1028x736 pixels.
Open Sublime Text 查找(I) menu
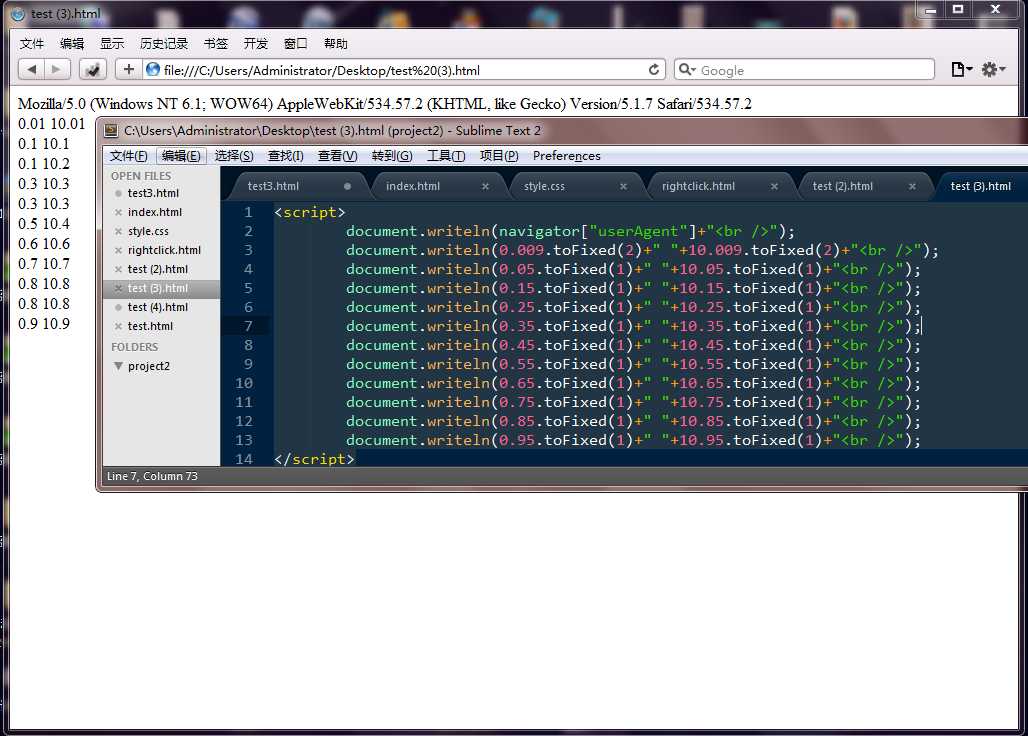tap(285, 155)
